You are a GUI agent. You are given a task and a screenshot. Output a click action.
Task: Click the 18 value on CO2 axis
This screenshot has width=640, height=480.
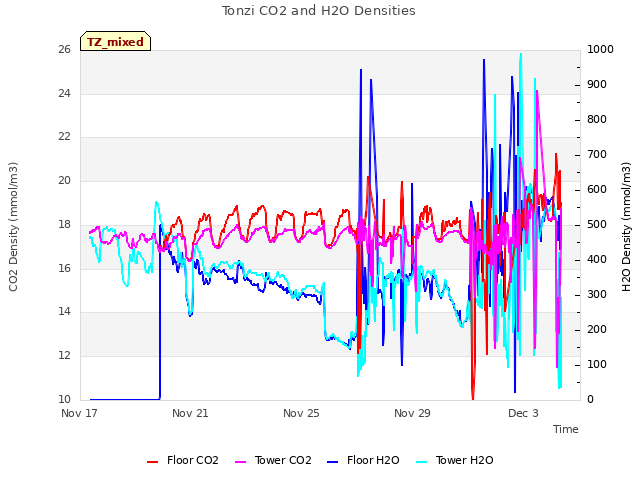coord(64,224)
